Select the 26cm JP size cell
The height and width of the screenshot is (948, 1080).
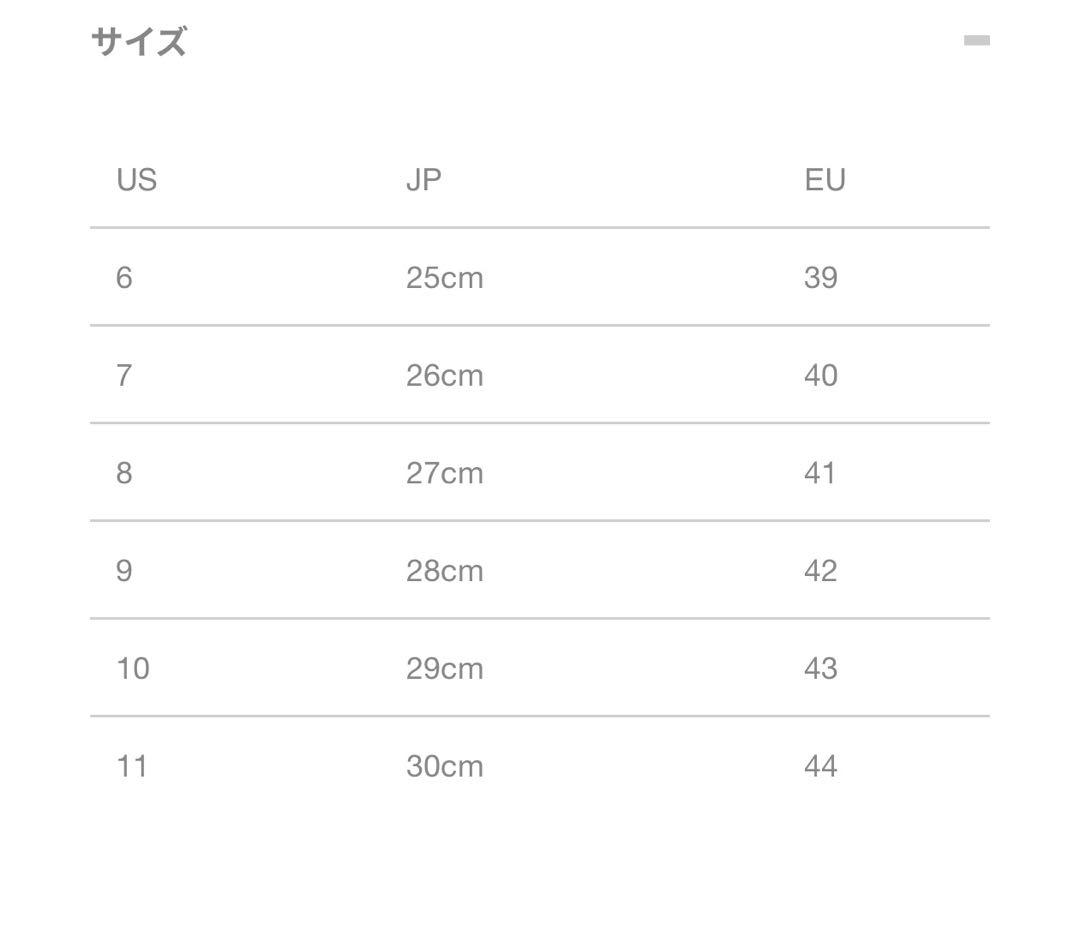(444, 375)
